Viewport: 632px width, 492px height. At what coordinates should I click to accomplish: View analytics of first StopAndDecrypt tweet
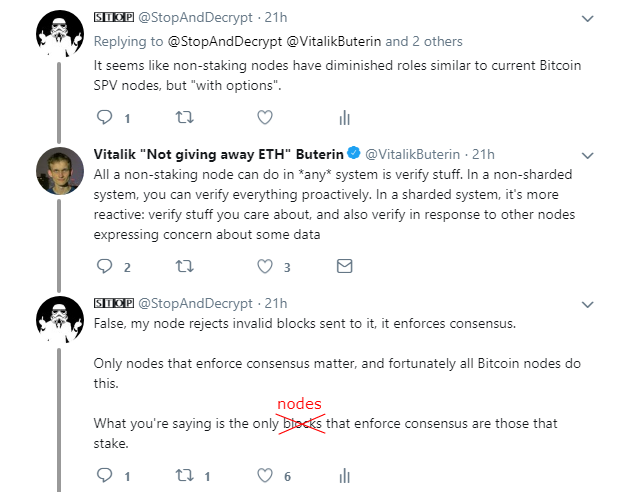tap(345, 117)
